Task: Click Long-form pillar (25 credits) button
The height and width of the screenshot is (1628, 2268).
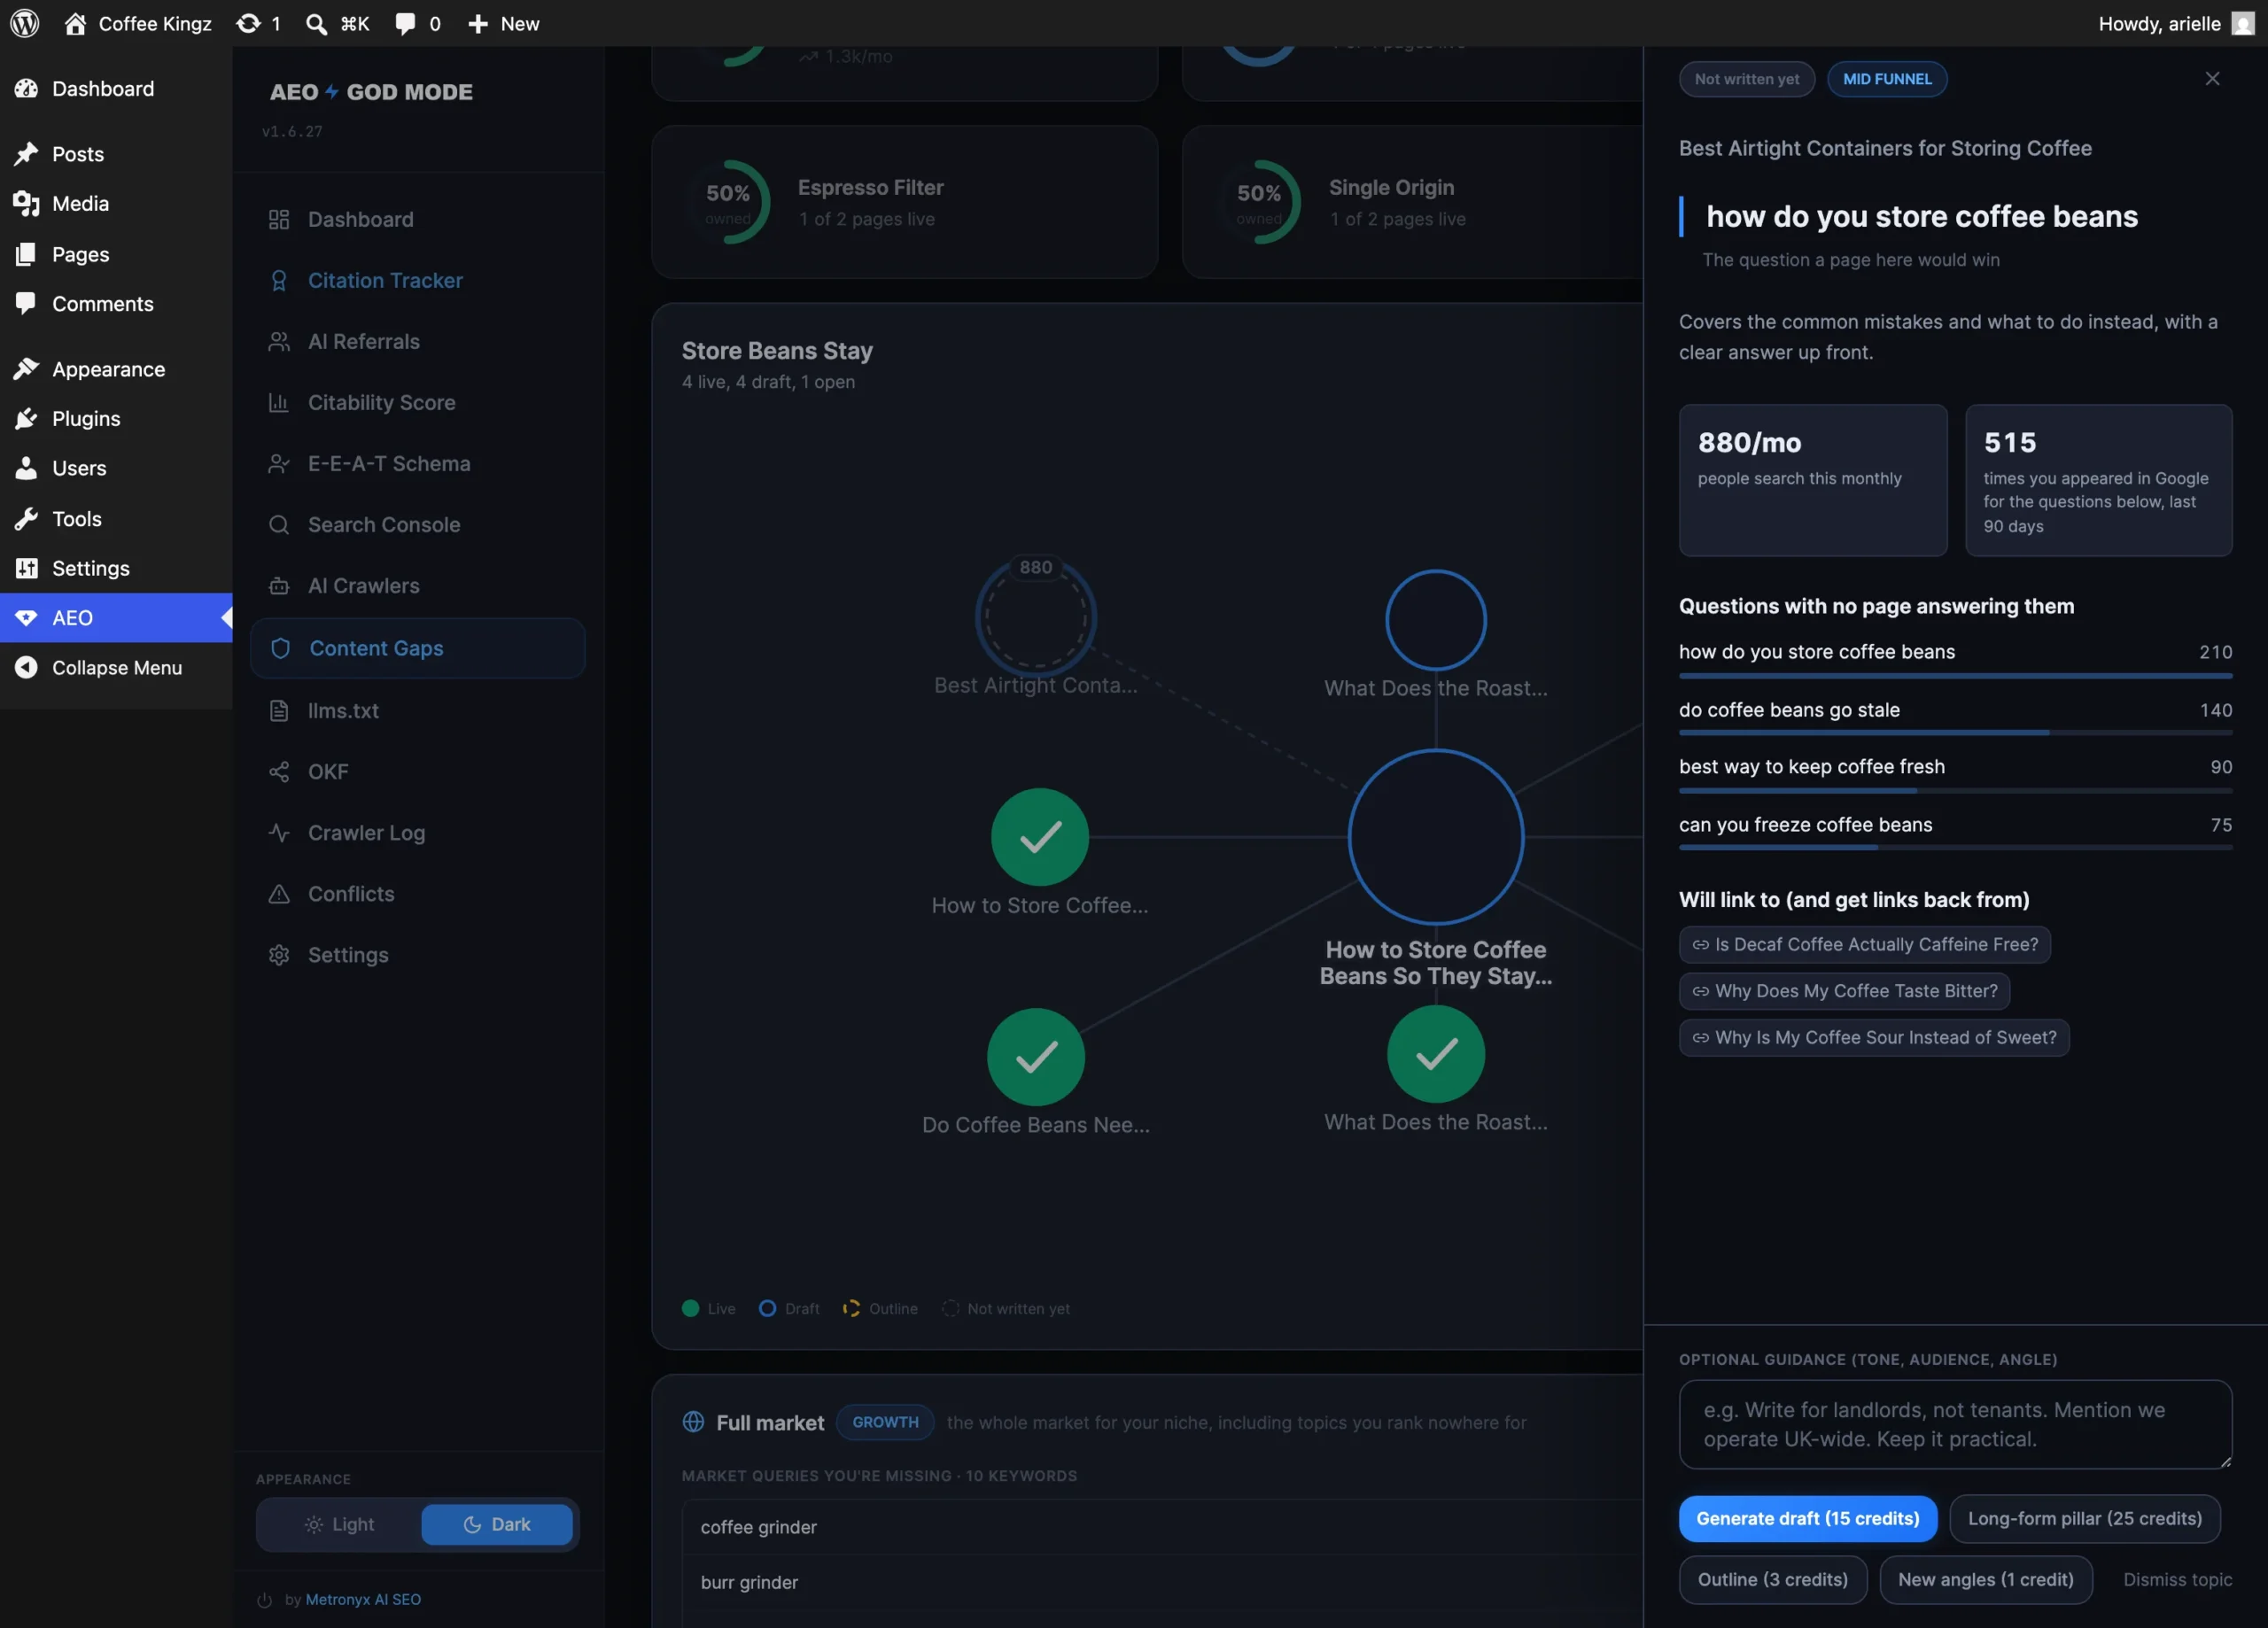Action: [2084, 1518]
